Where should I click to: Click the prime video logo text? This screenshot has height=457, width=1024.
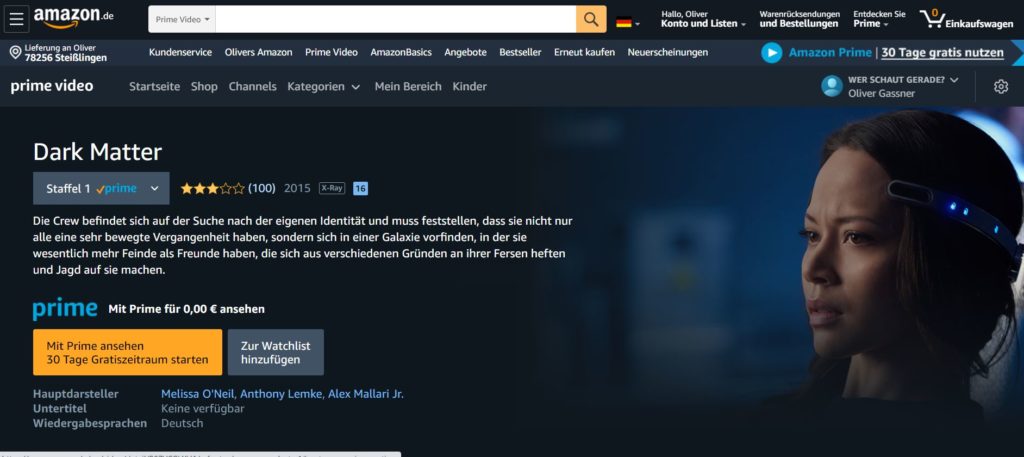point(52,86)
